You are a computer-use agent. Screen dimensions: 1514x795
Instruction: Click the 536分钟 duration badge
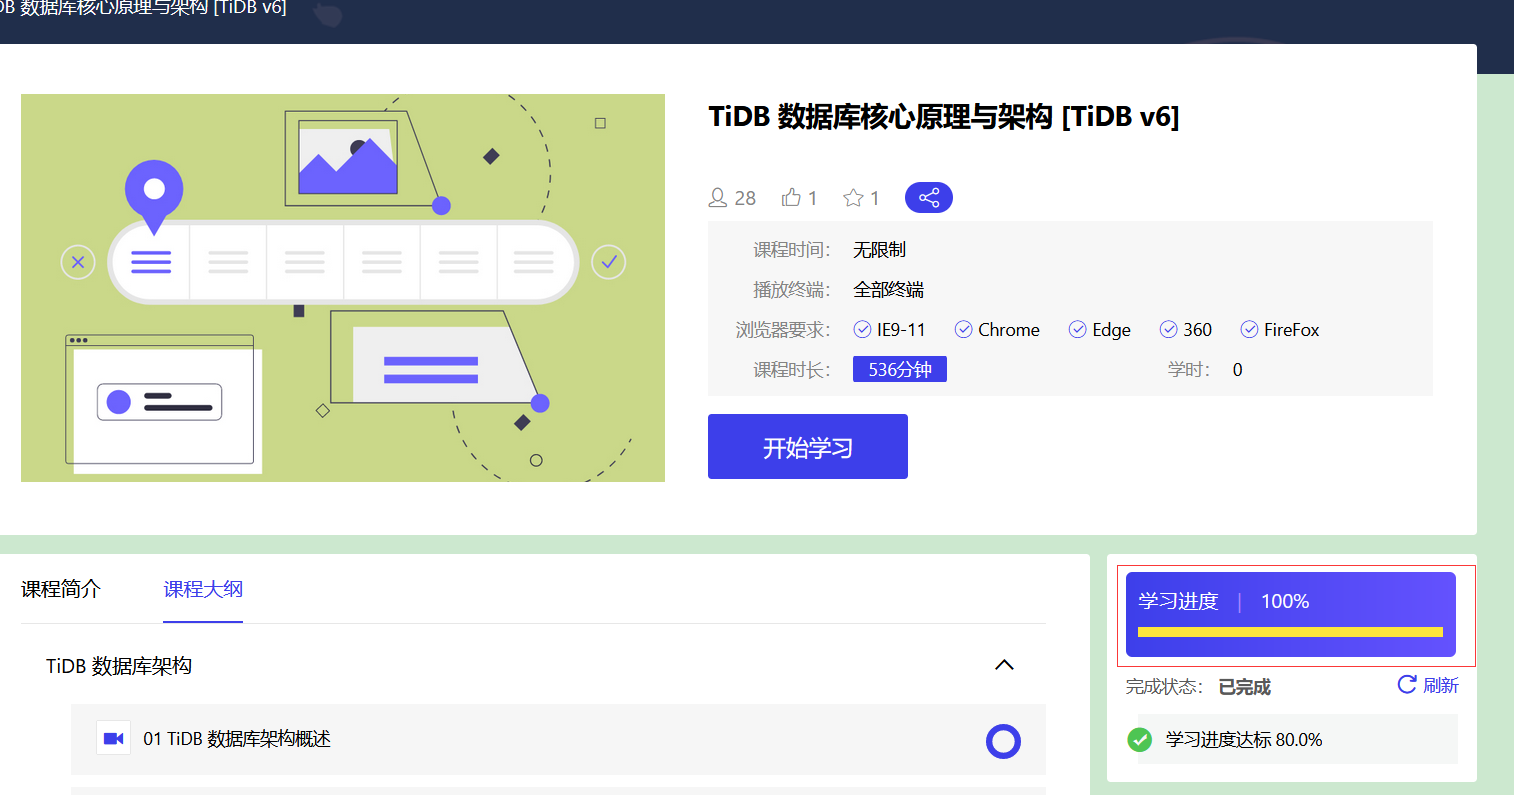coord(900,369)
